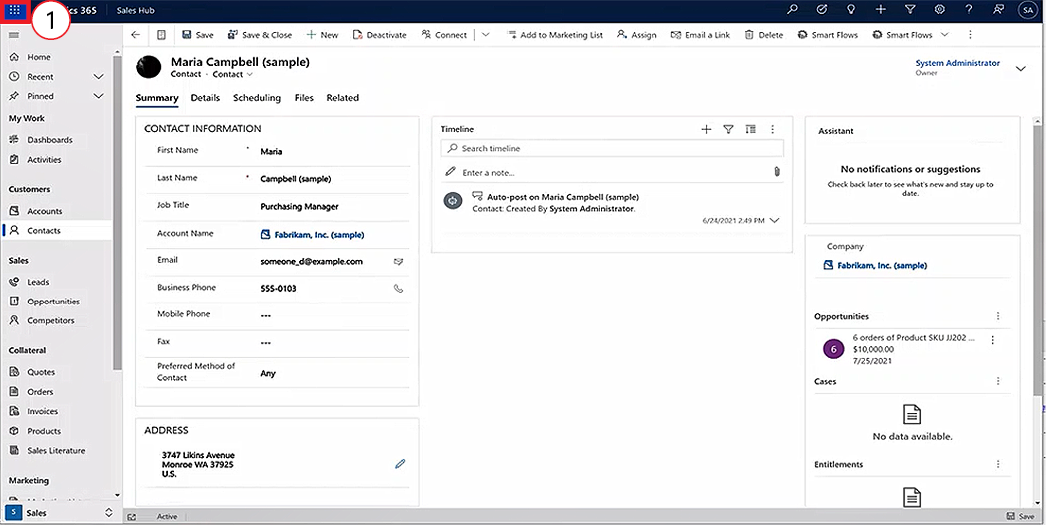This screenshot has width=1050, height=525.
Task: Switch to the Files tab
Action: click(x=304, y=98)
